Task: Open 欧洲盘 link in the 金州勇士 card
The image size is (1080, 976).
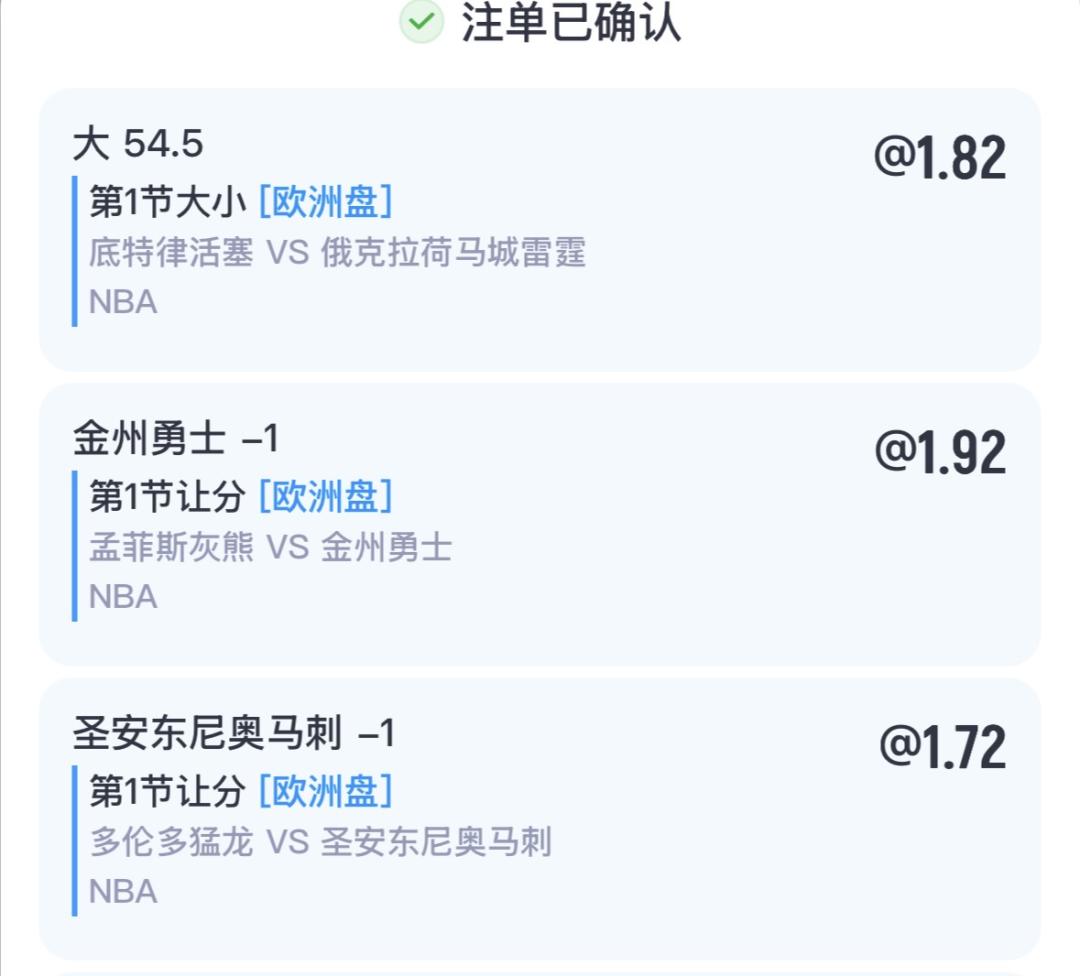Action: [x=326, y=497]
